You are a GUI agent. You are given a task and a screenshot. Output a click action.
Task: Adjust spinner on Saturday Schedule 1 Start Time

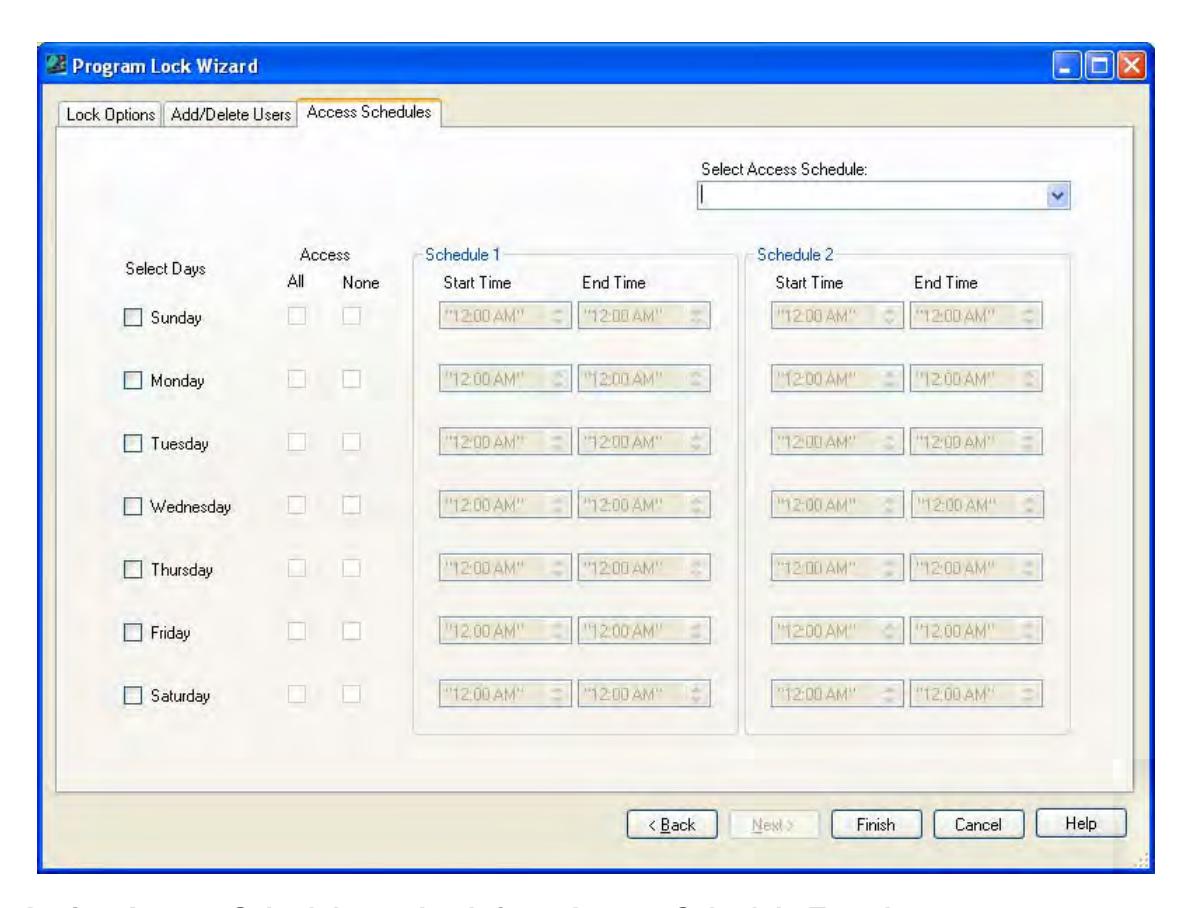[x=558, y=693]
